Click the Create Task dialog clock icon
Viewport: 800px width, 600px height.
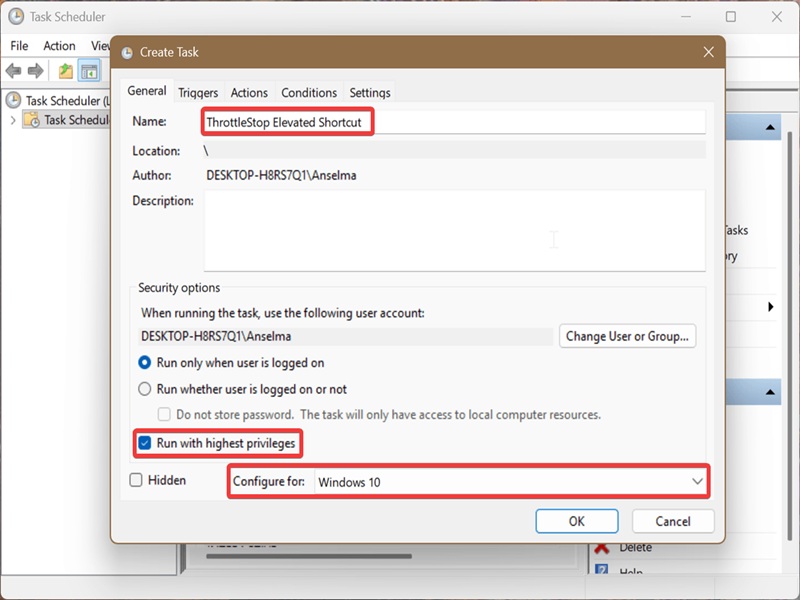pyautogui.click(x=127, y=53)
